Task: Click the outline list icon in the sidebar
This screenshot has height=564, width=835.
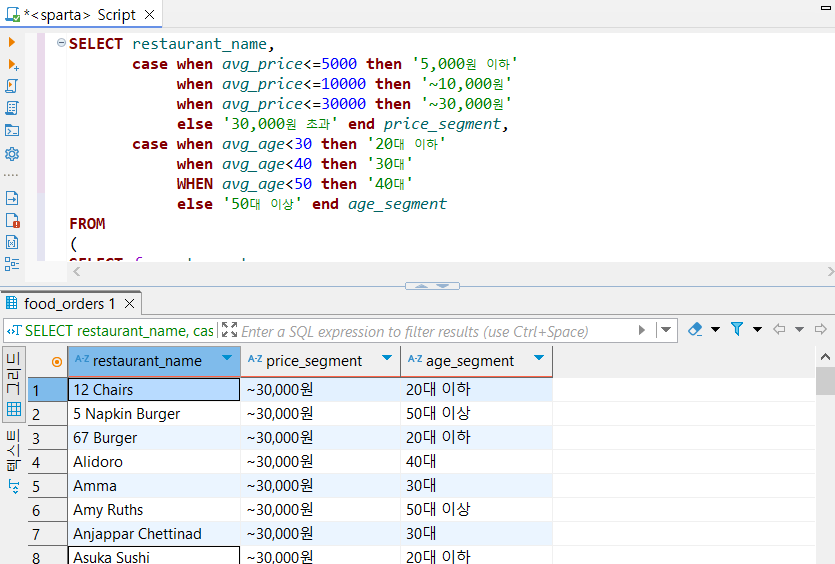Action: click(x=12, y=264)
